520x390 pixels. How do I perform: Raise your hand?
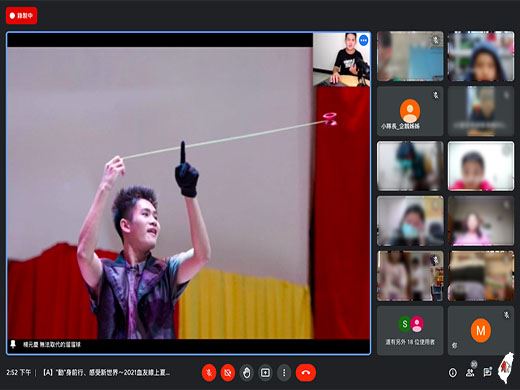pos(247,372)
